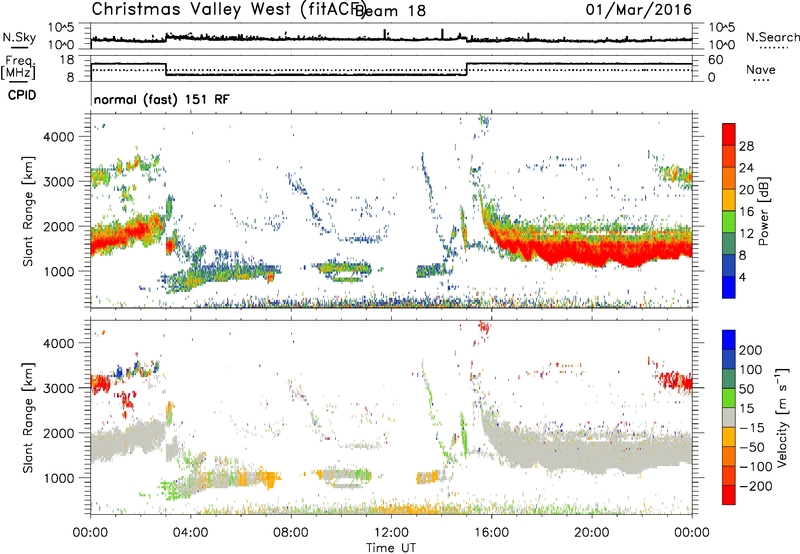Click the 16:00 time tick label

point(491,533)
